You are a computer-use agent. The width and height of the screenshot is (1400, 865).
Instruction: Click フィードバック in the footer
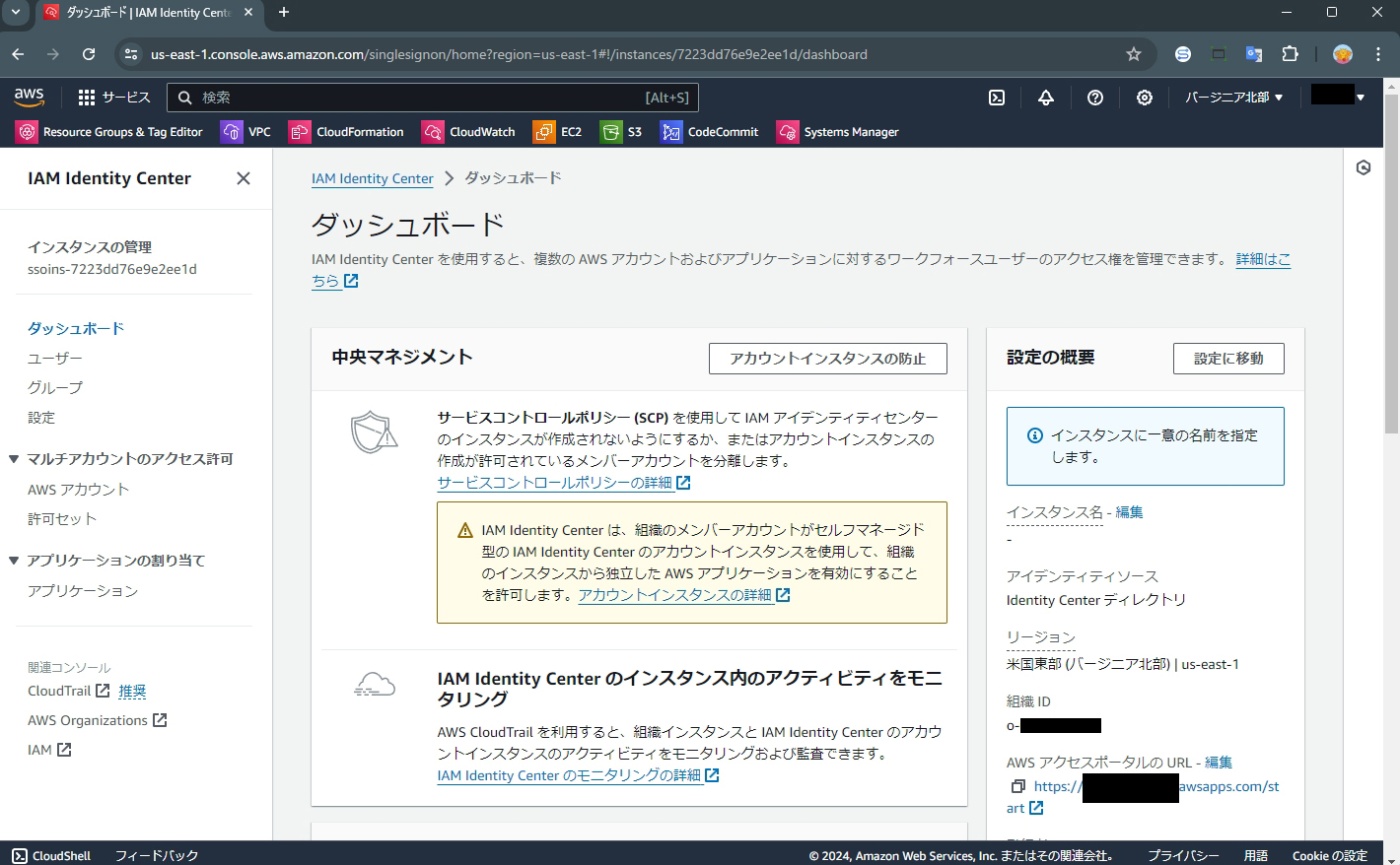click(156, 855)
